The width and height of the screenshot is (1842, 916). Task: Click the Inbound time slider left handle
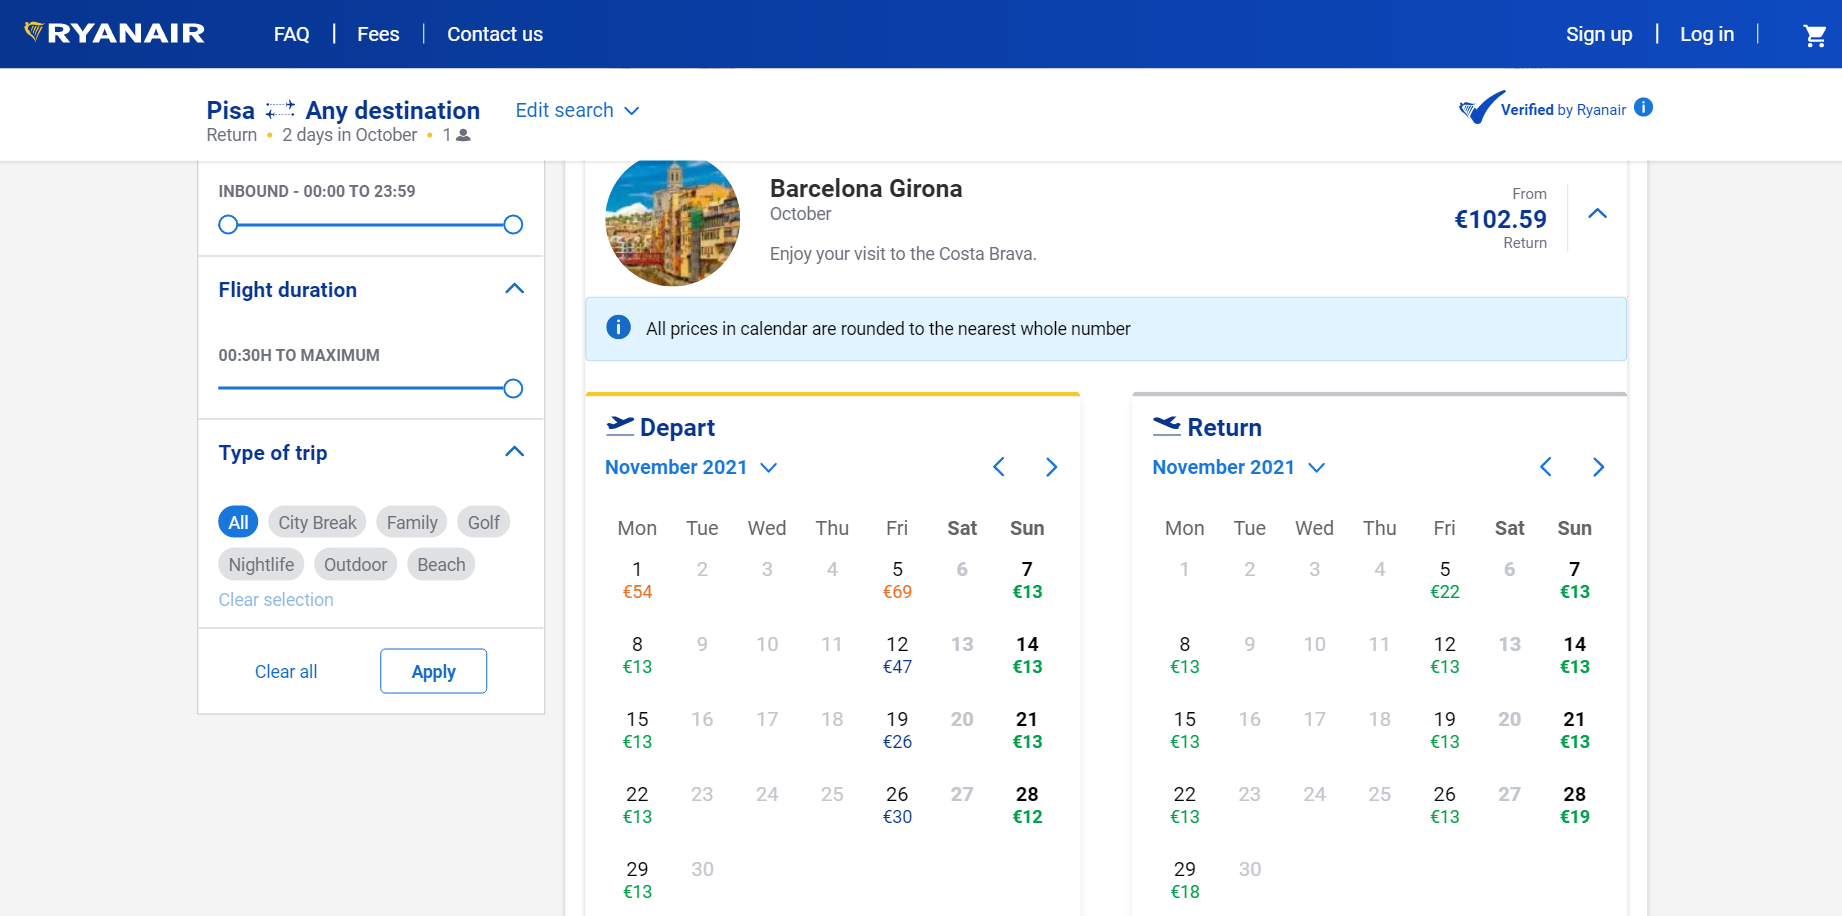pos(228,224)
